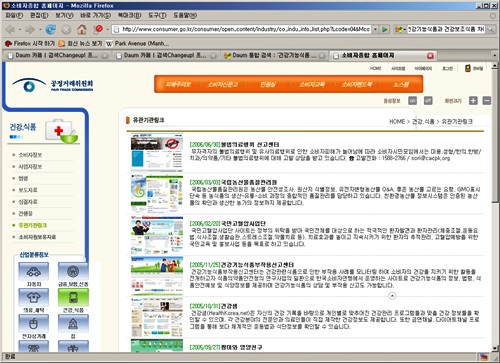Expand the URL bar history dropdown
The image size is (500, 363).
point(375,29)
